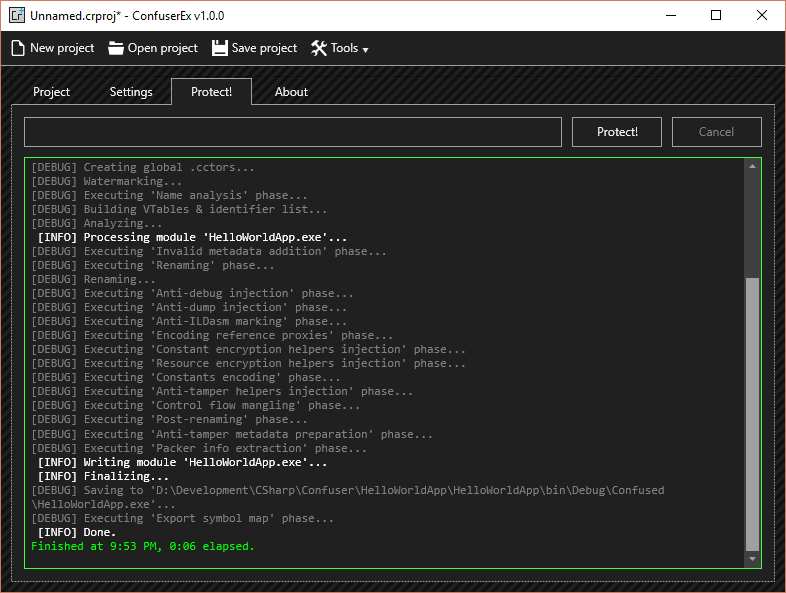The image size is (786, 593).
Task: Click the empty progress bar
Action: click(x=293, y=132)
